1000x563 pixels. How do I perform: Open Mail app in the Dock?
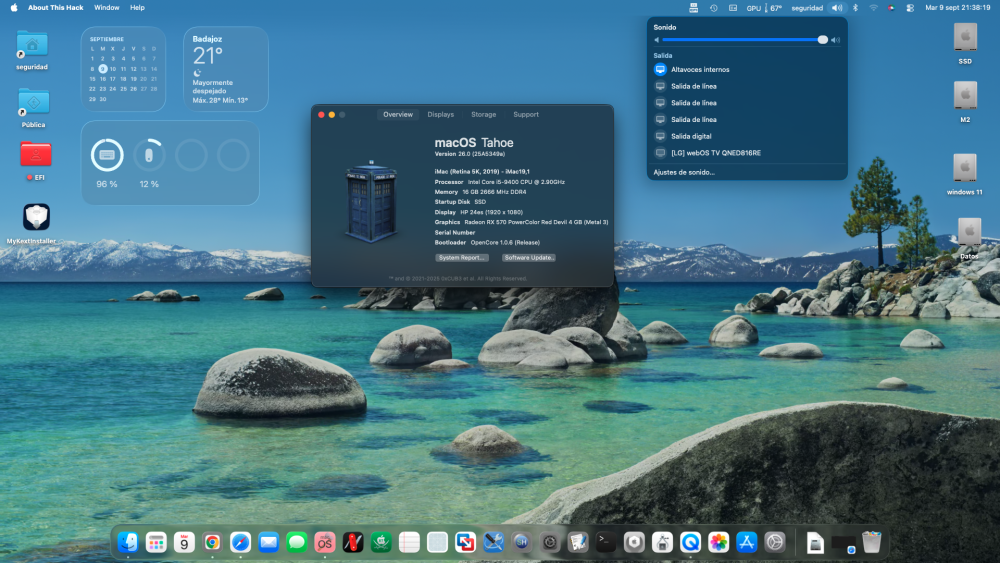(268, 542)
